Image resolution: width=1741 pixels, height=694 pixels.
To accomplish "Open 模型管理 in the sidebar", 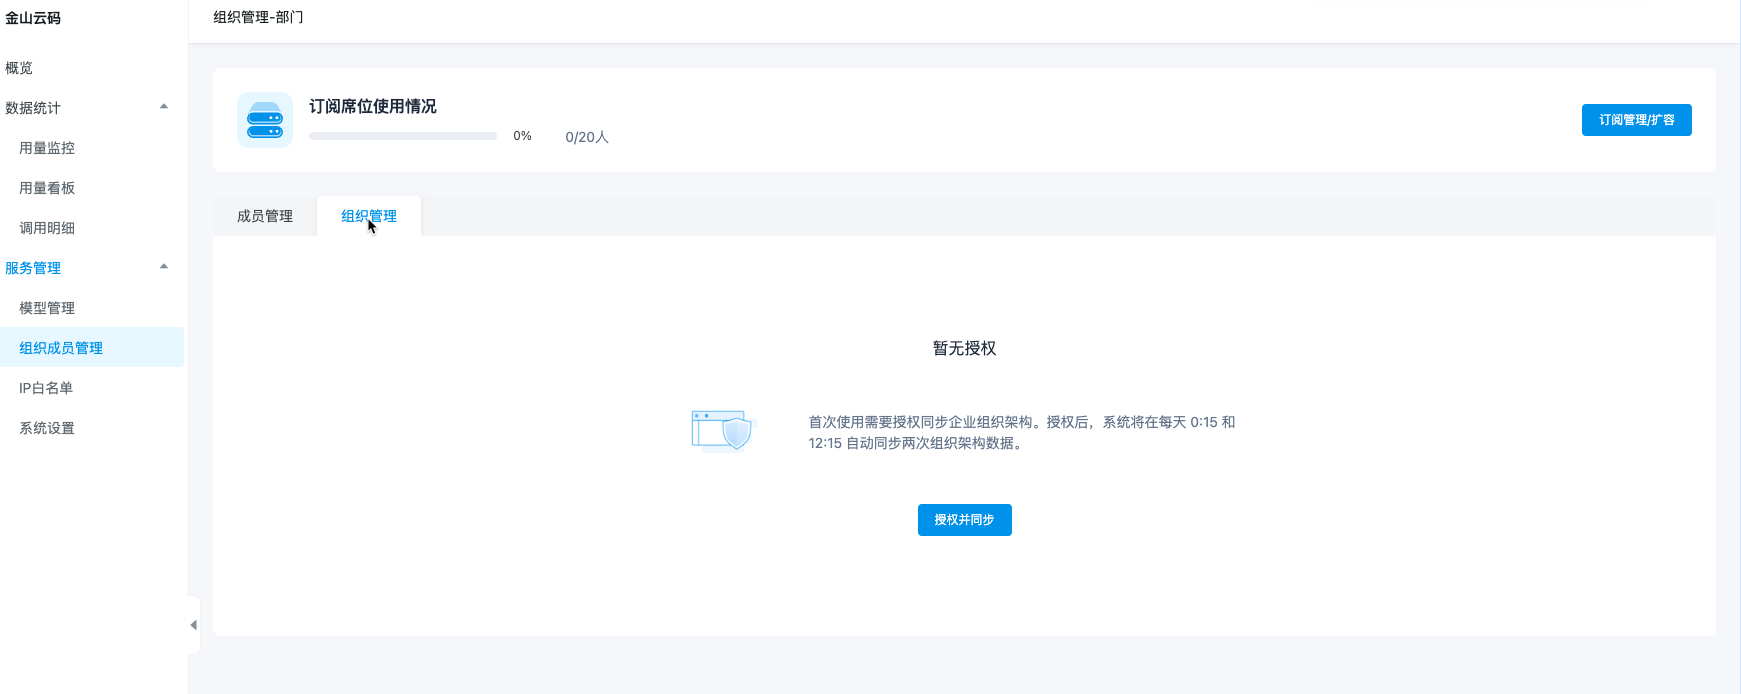I will point(47,308).
